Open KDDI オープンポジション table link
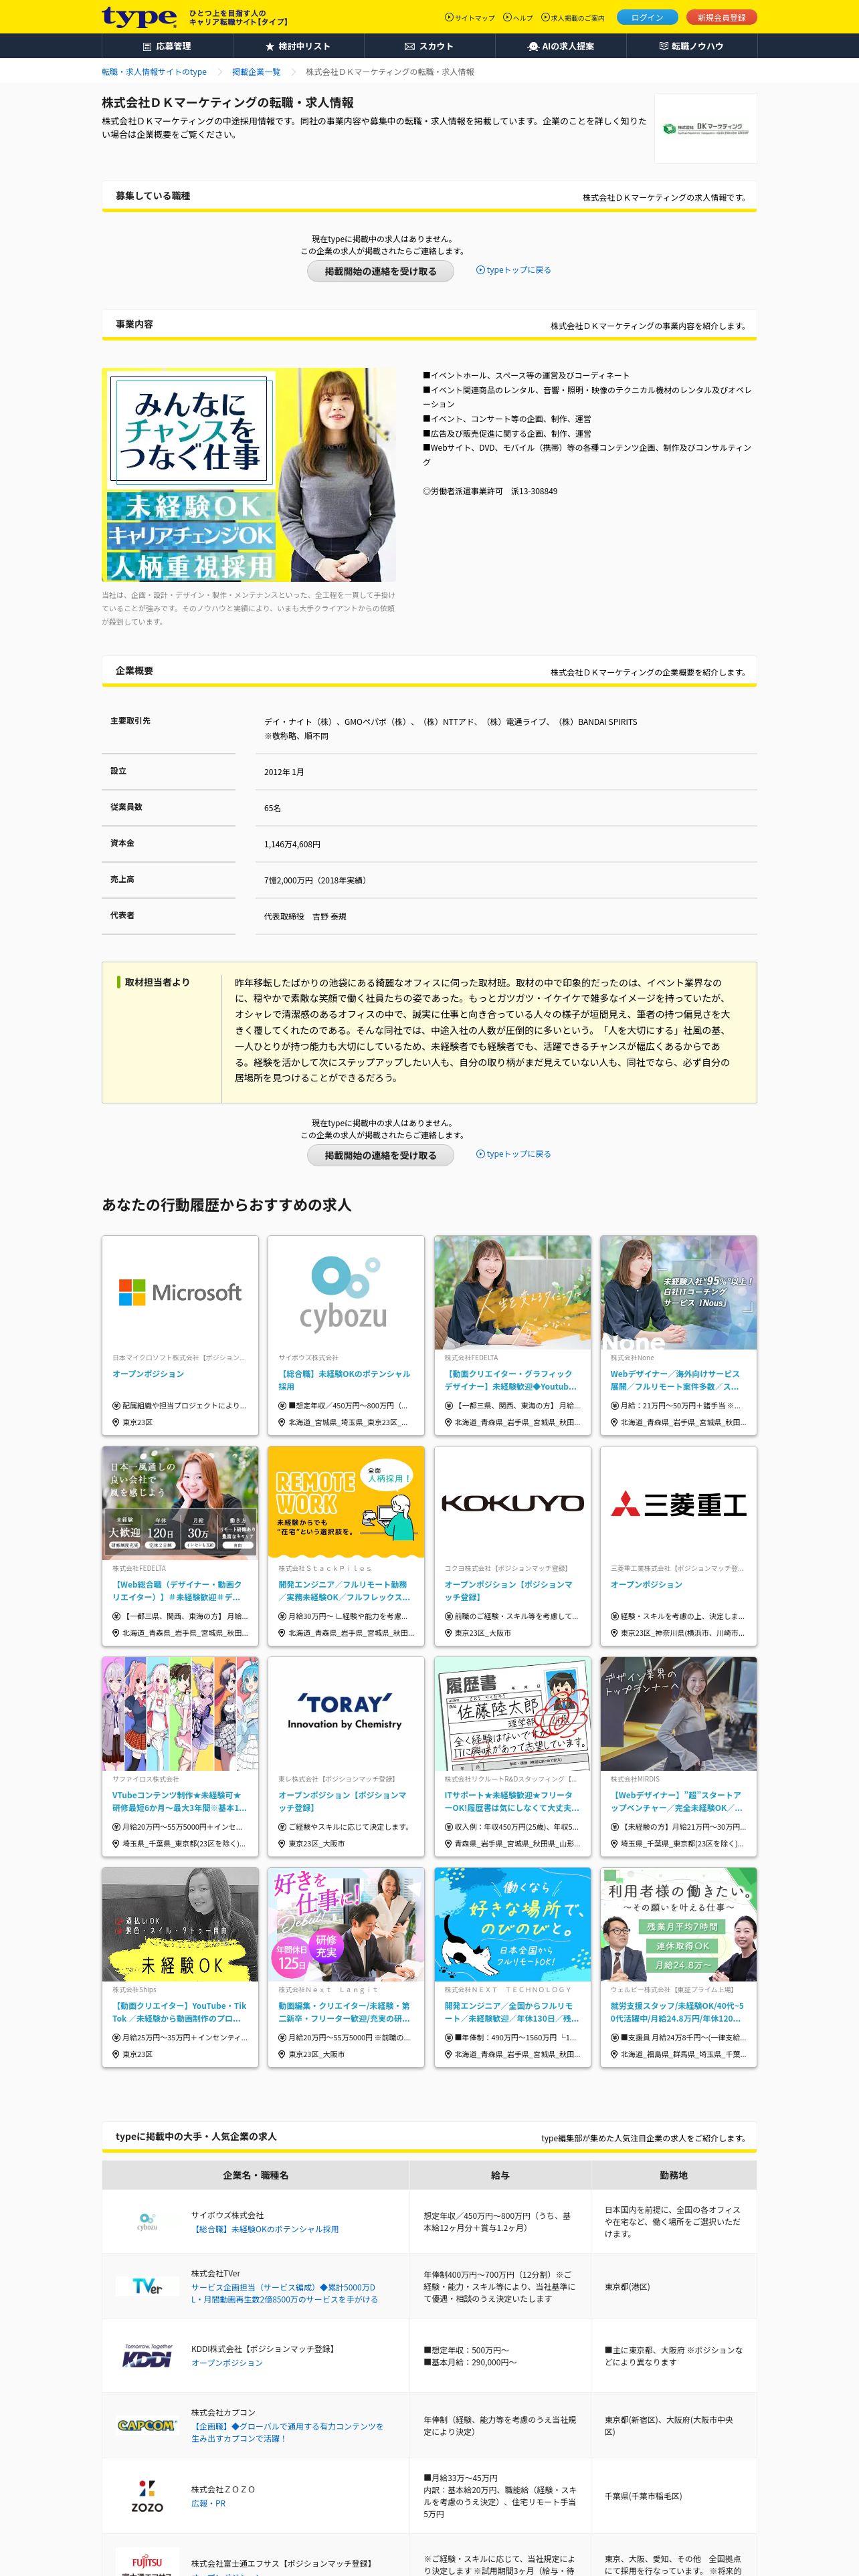Viewport: 859px width, 2576px height. pos(227,2363)
